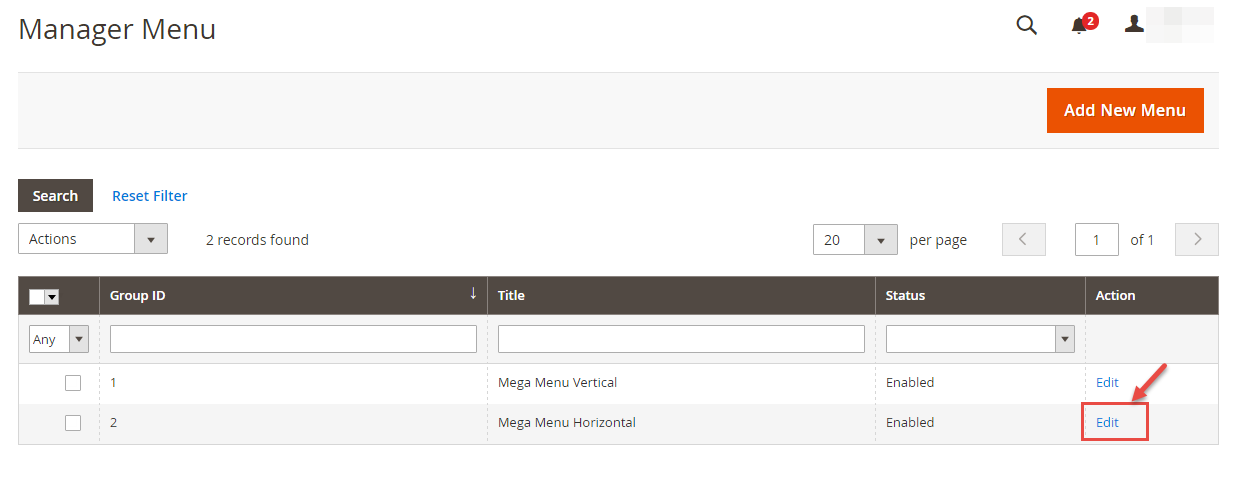Click the Title filter text field
The height and width of the screenshot is (486, 1233).
pos(681,339)
